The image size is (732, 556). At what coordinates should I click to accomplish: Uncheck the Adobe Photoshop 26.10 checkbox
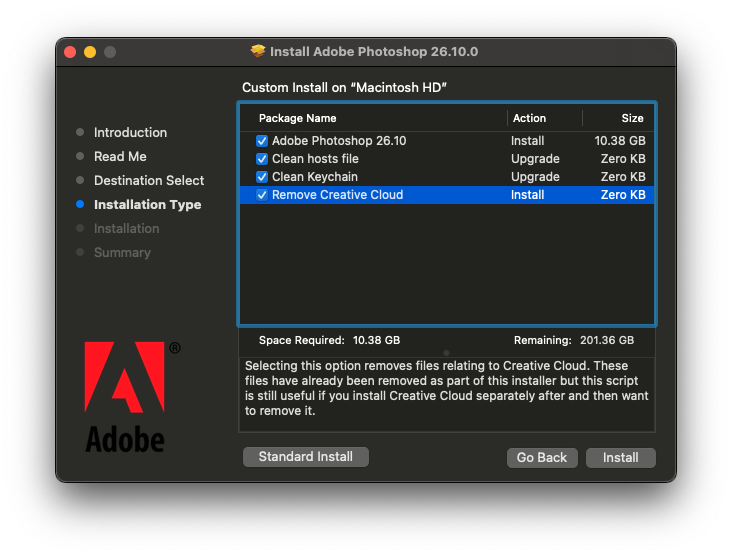262,141
